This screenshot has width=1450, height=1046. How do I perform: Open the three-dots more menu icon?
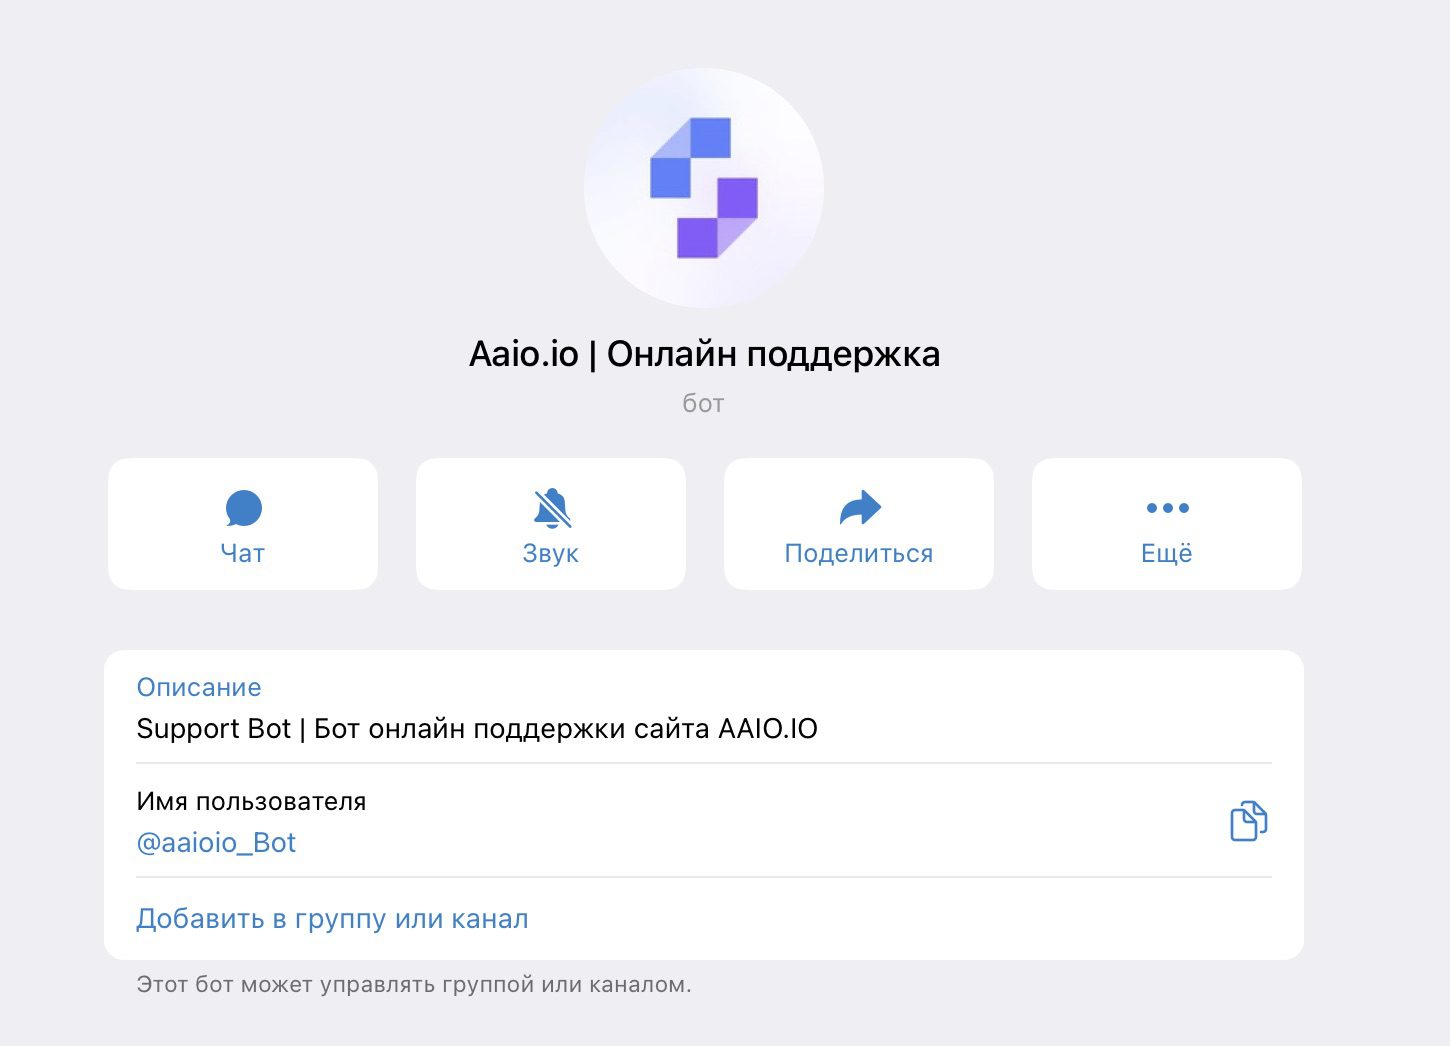tap(1167, 508)
